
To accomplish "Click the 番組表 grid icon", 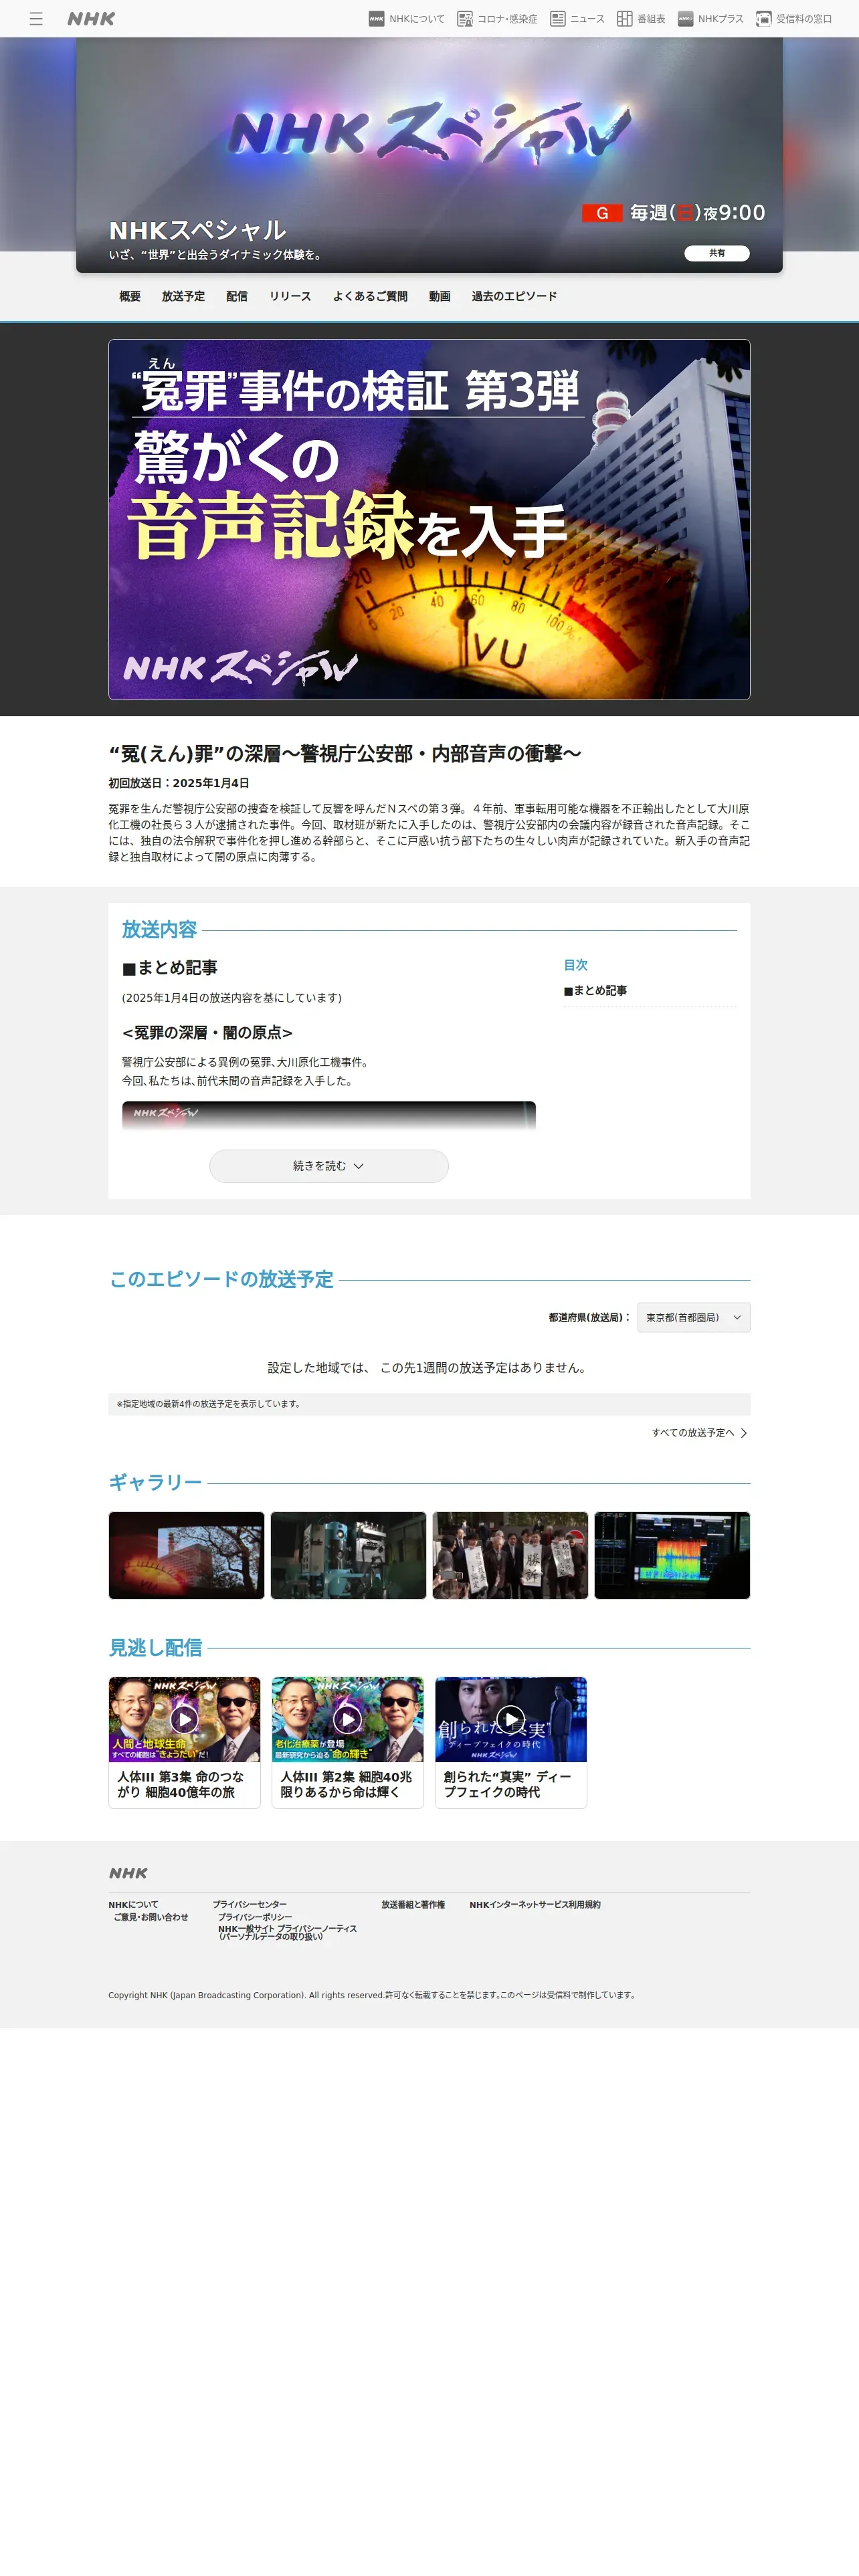I will (625, 19).
